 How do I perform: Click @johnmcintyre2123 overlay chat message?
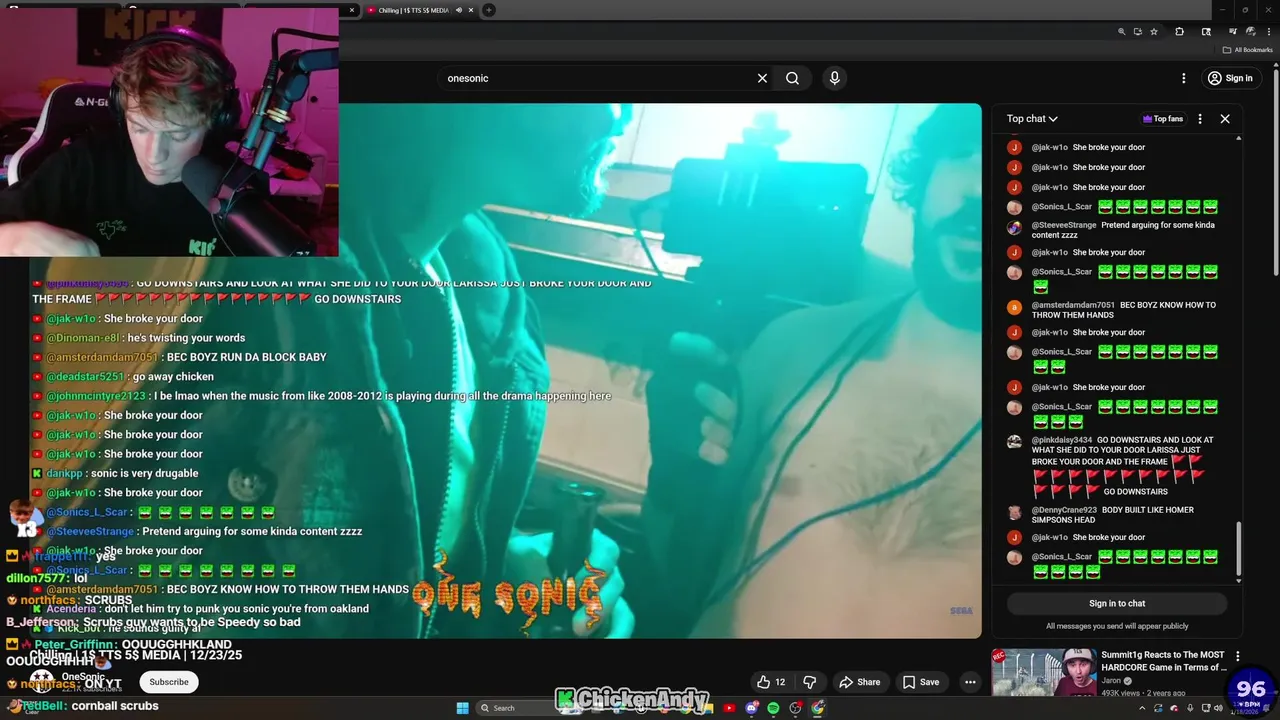(x=321, y=396)
